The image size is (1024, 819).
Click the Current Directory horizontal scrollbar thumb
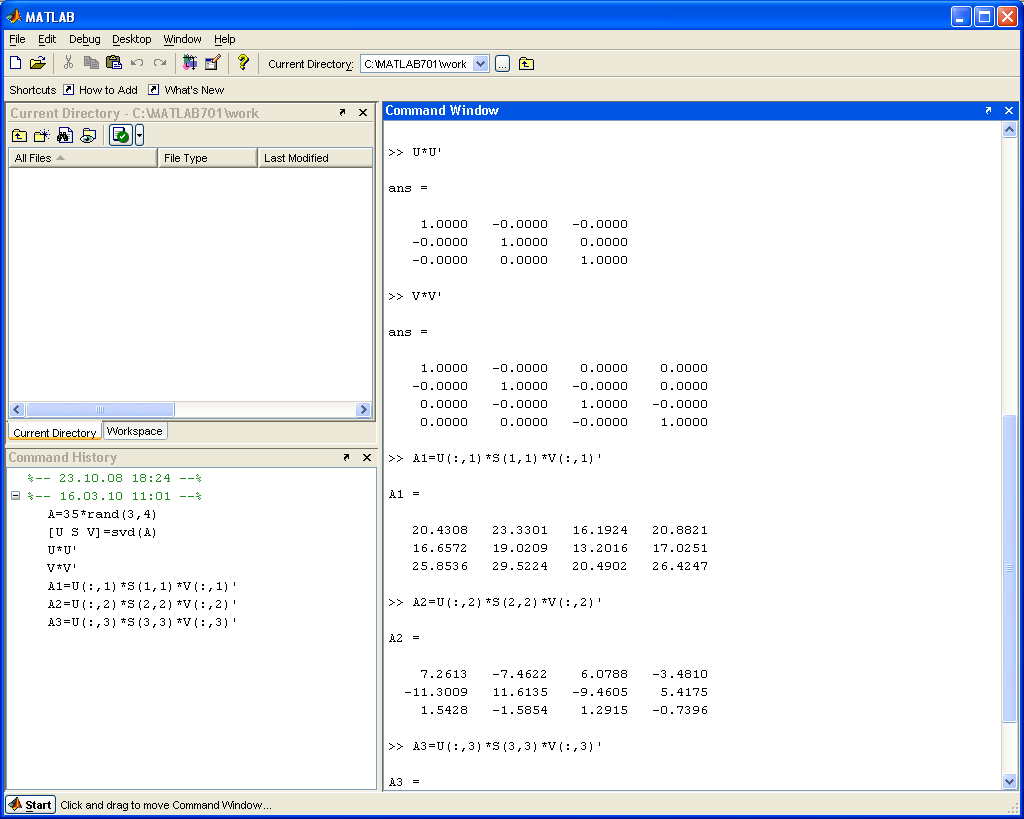click(x=100, y=410)
